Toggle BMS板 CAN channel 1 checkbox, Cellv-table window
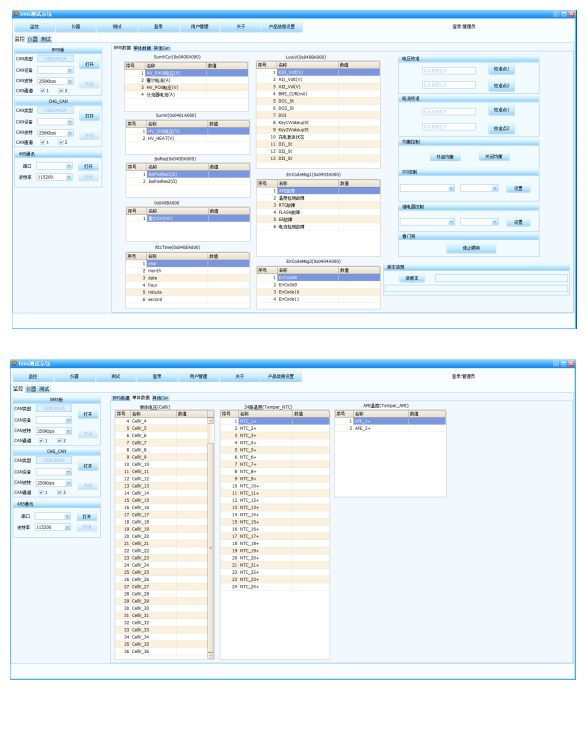 coord(41,441)
